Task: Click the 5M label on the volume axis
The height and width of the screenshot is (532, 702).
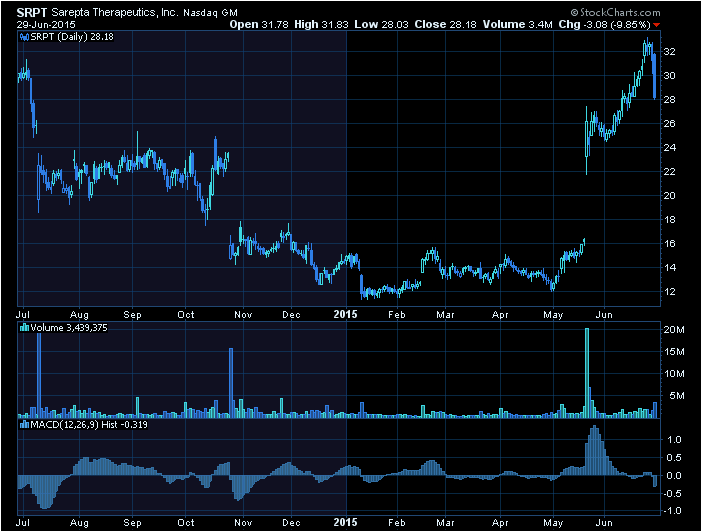Action: (677, 395)
